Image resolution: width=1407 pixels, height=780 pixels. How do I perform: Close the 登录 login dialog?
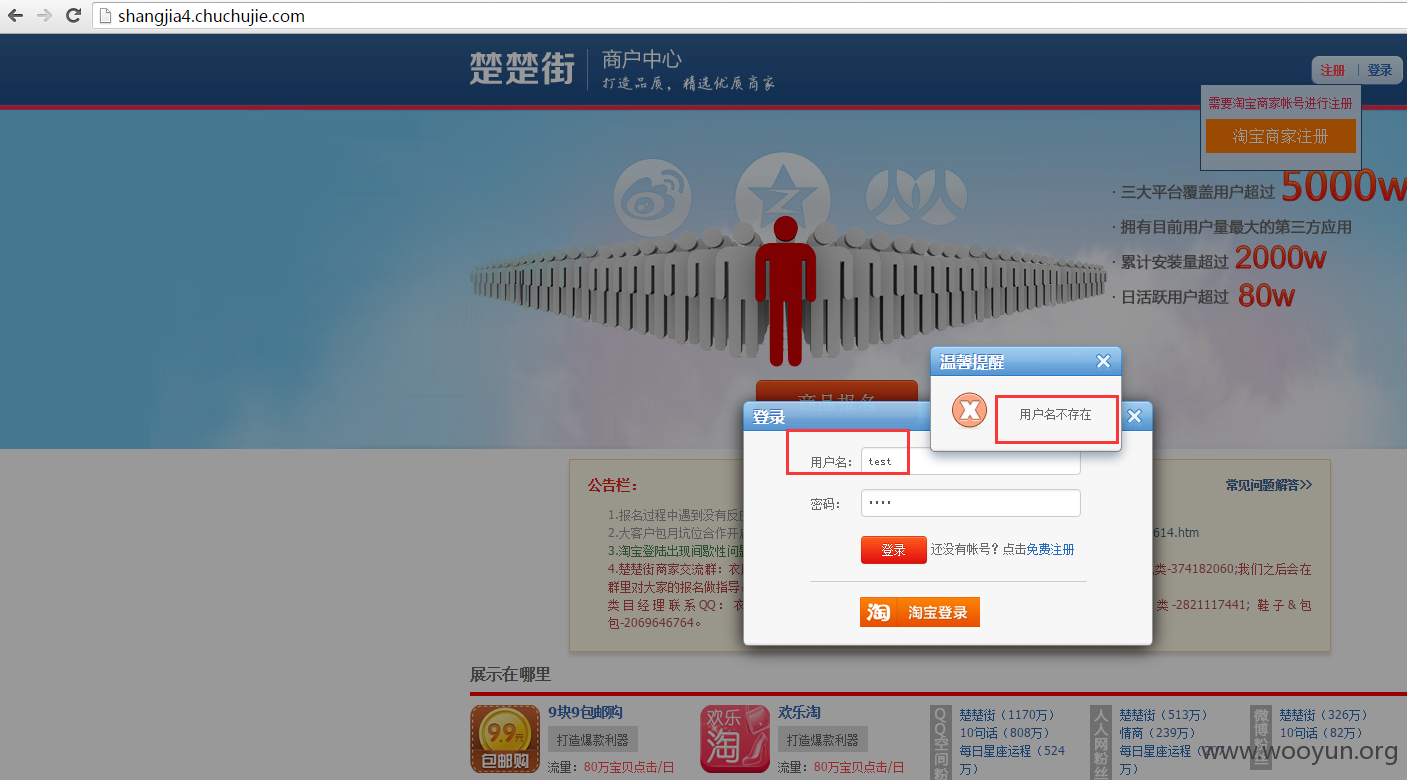tap(1134, 416)
